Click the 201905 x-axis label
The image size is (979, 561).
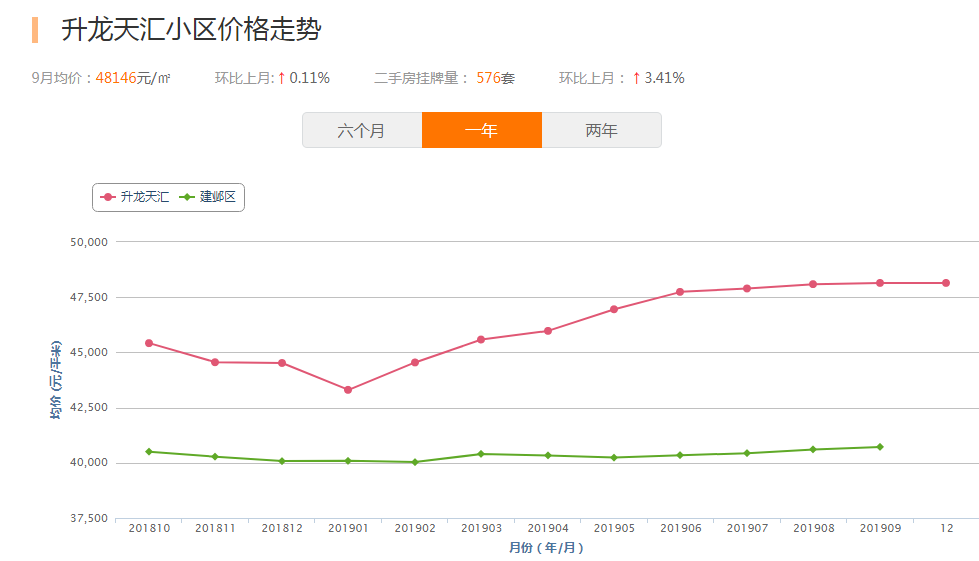tap(614, 529)
